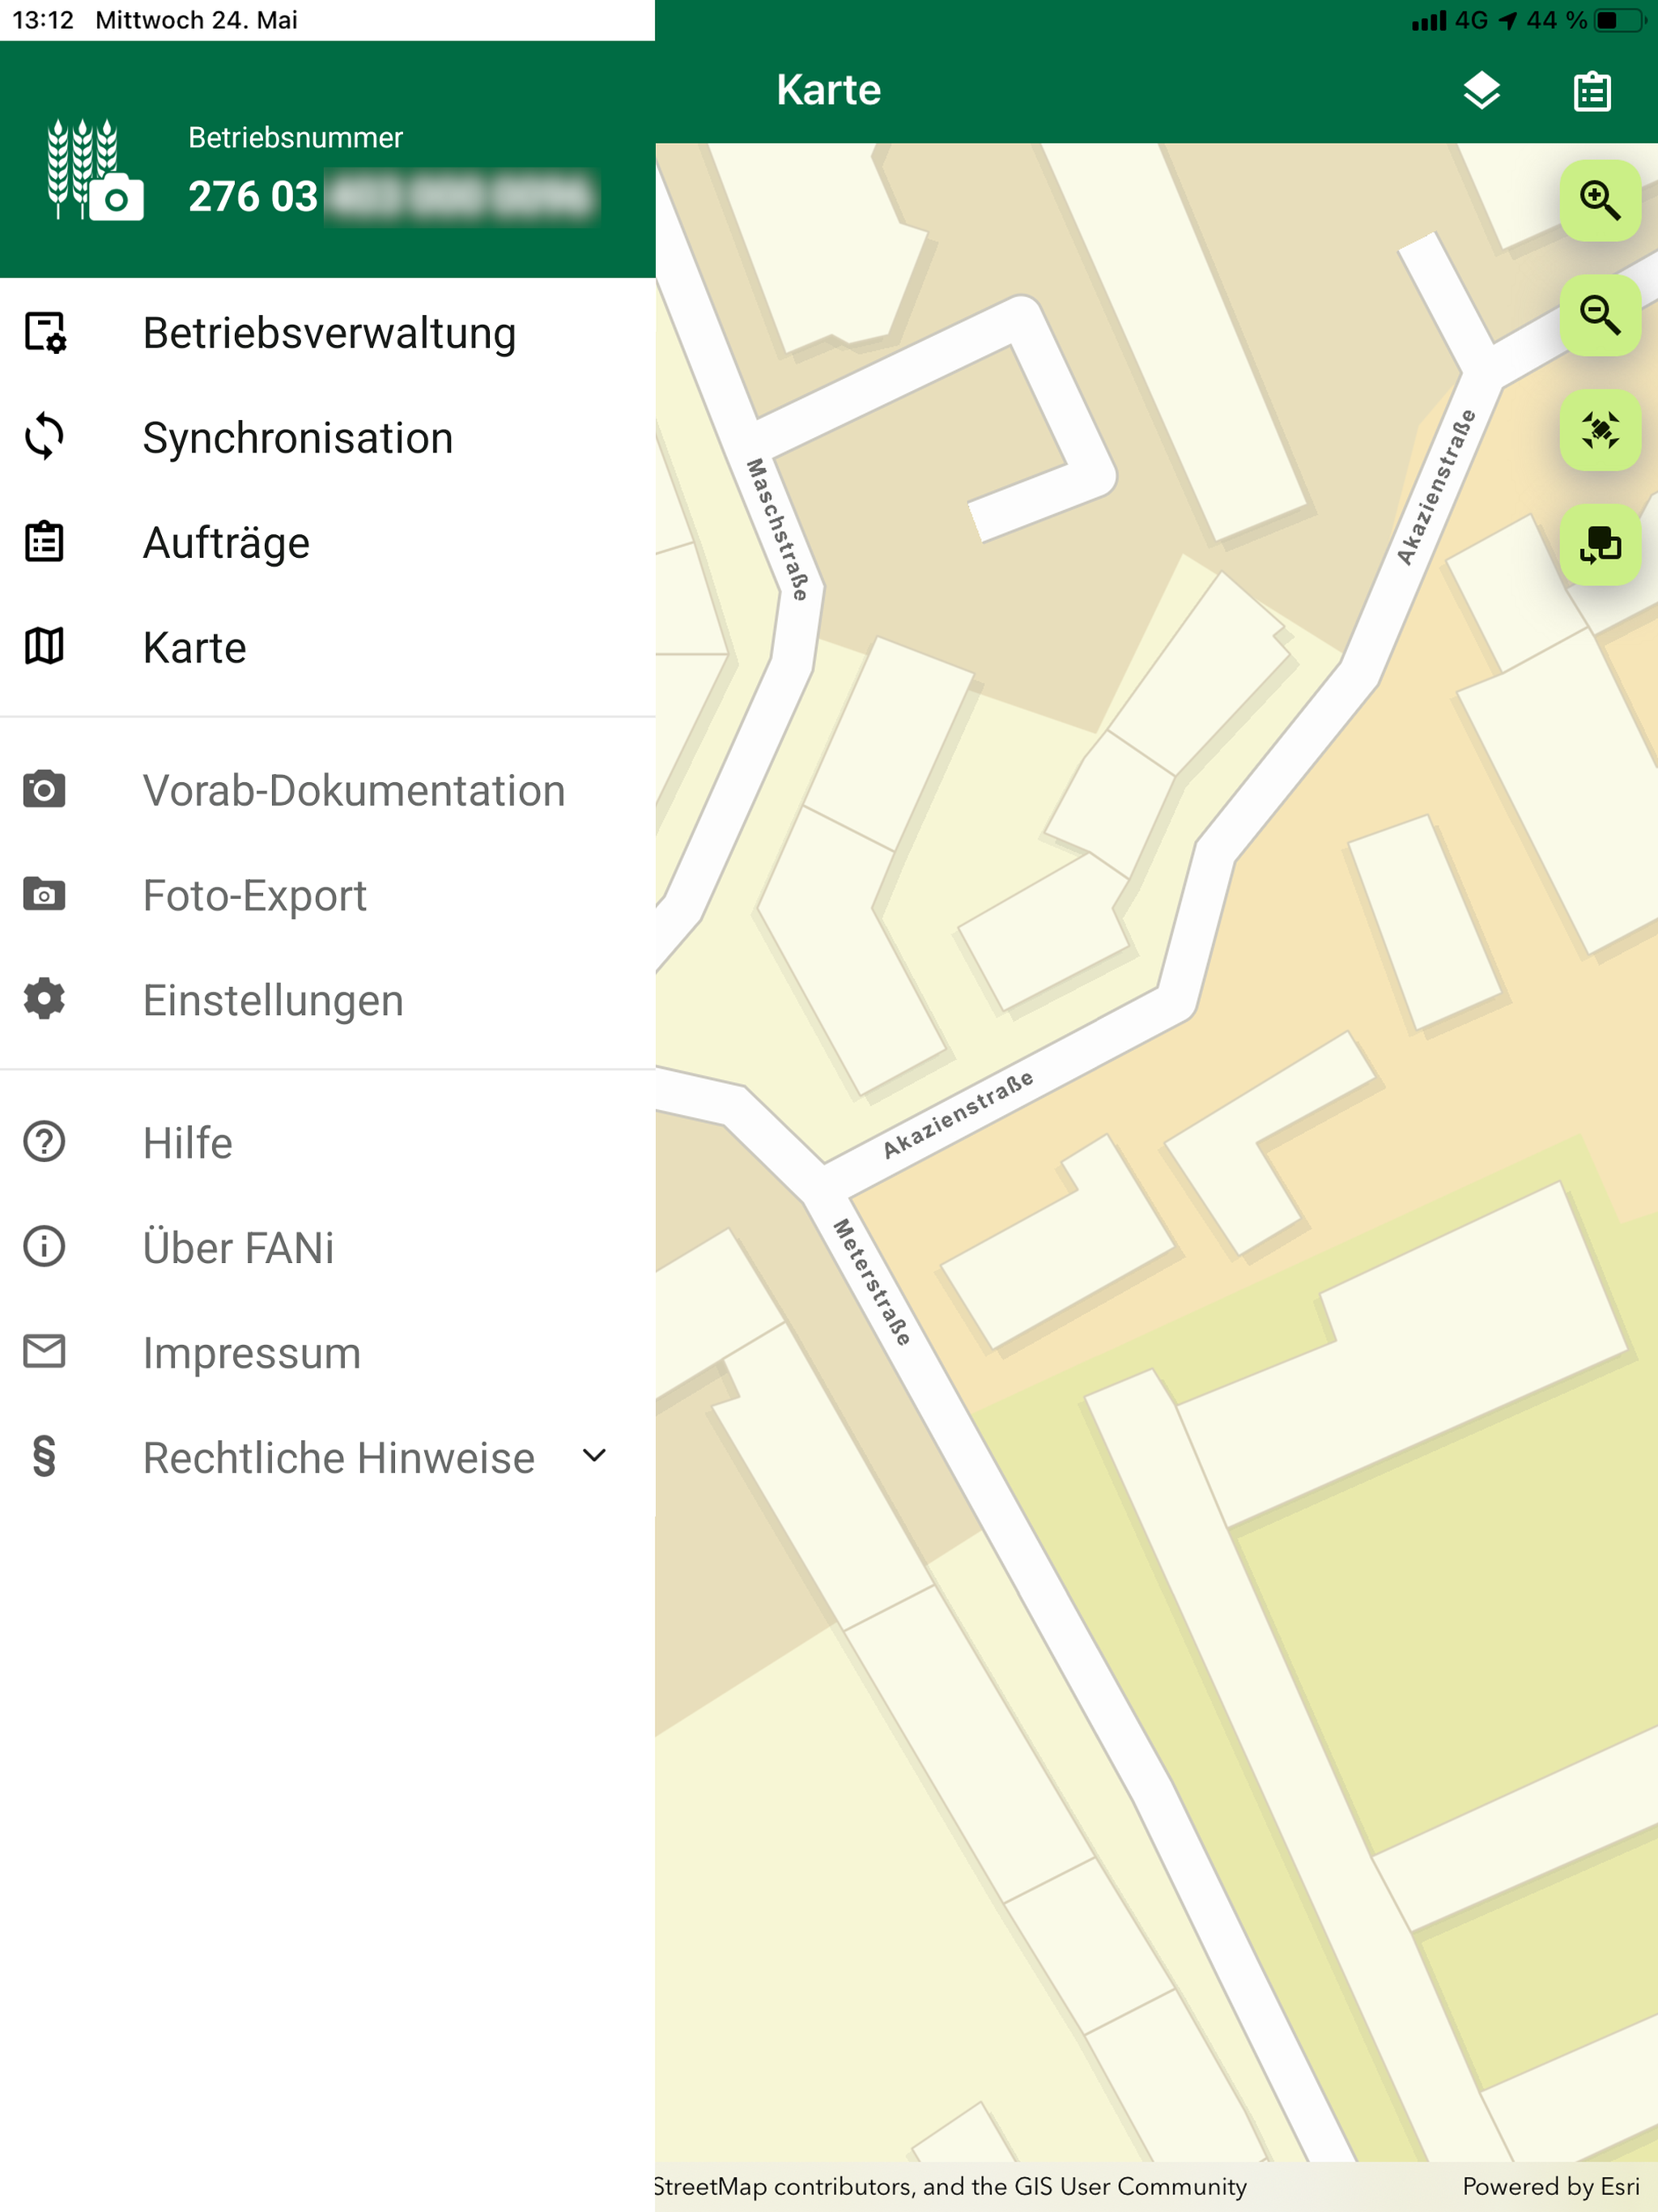Click the Foto-Export folder camera icon
The width and height of the screenshot is (1658, 2212).
[x=45, y=894]
